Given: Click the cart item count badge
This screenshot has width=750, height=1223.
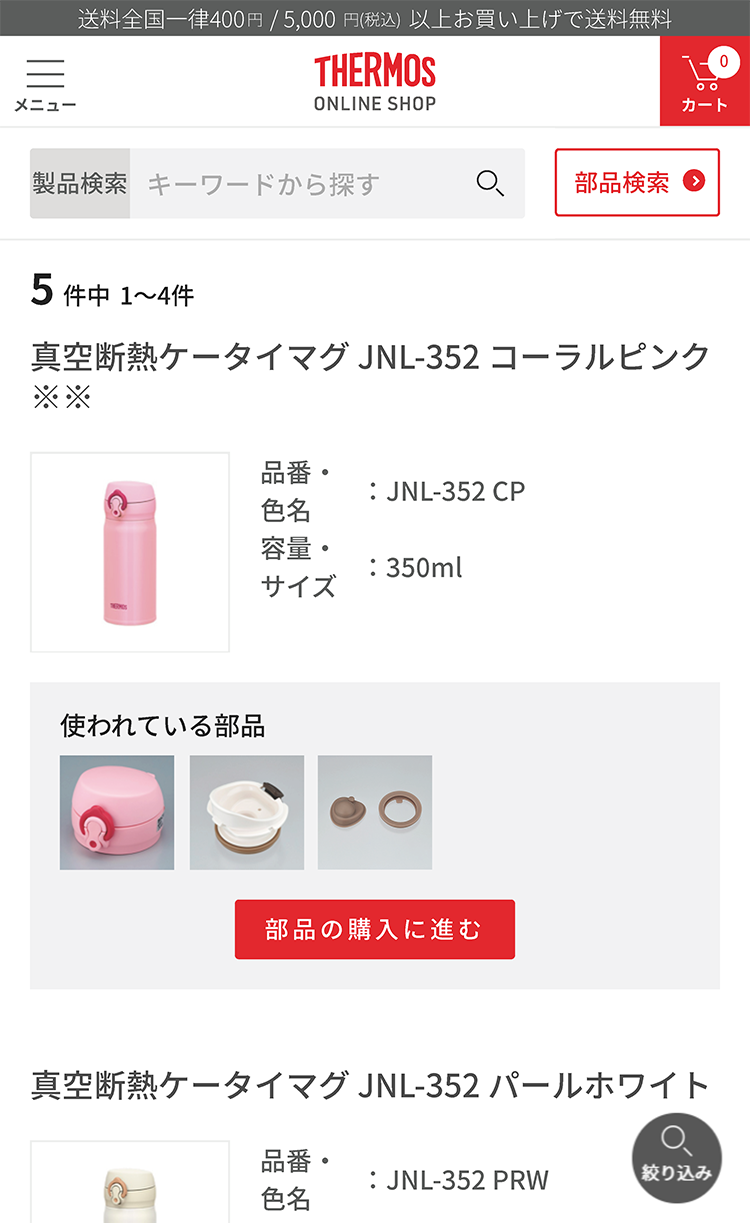Looking at the screenshot, I should (x=723, y=62).
